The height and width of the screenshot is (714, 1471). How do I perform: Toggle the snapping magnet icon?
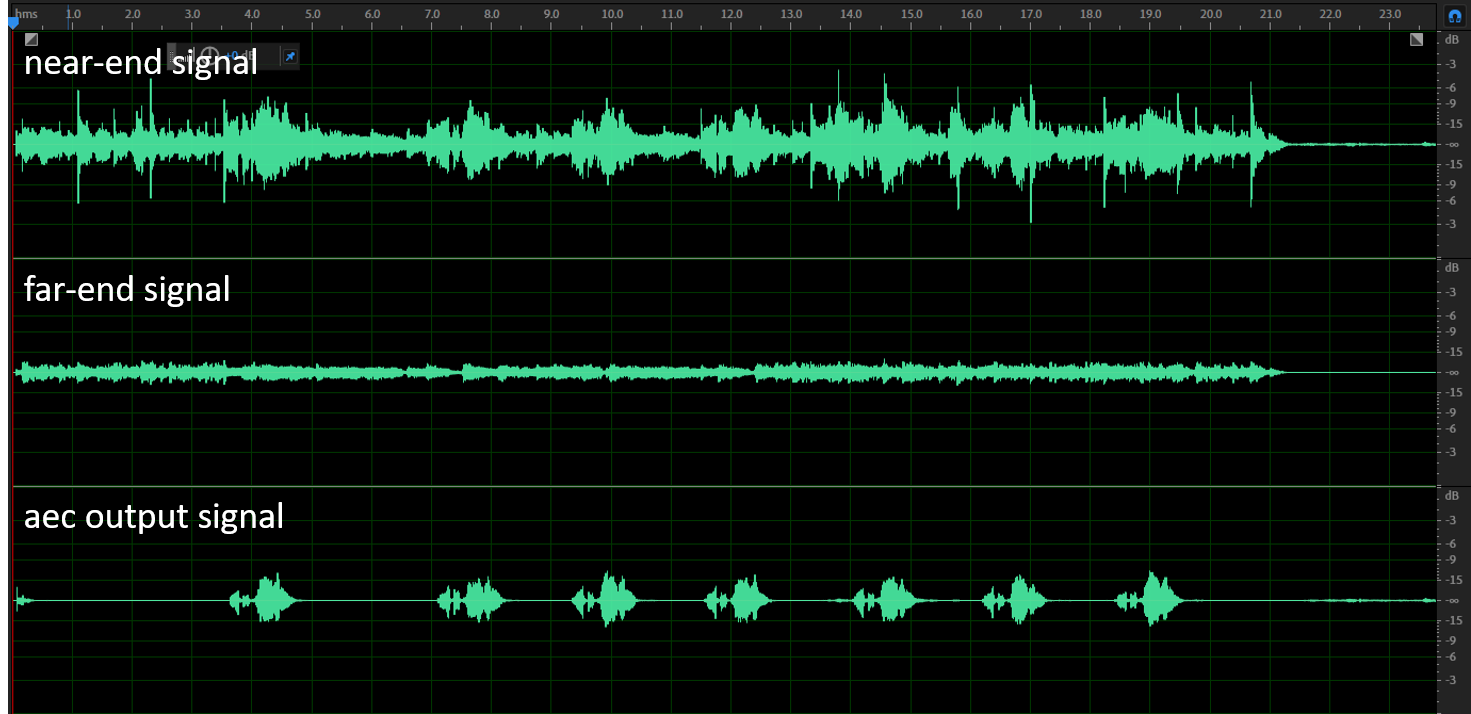[x=1454, y=16]
